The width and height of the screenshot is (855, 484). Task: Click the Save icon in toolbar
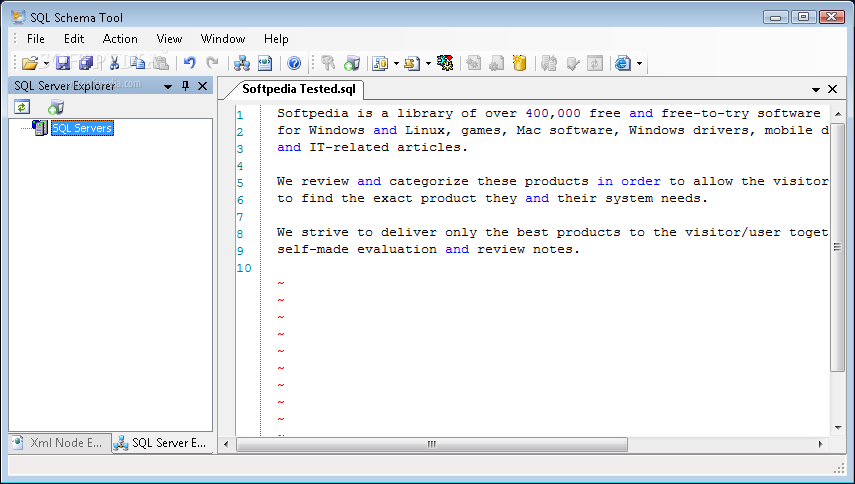[63, 63]
